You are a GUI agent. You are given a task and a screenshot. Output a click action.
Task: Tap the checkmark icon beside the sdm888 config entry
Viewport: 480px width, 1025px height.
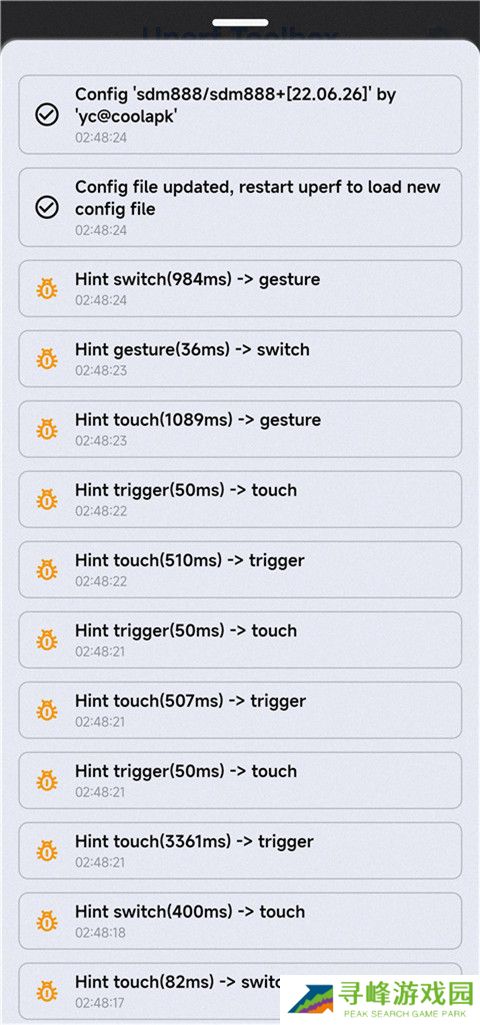coord(46,115)
